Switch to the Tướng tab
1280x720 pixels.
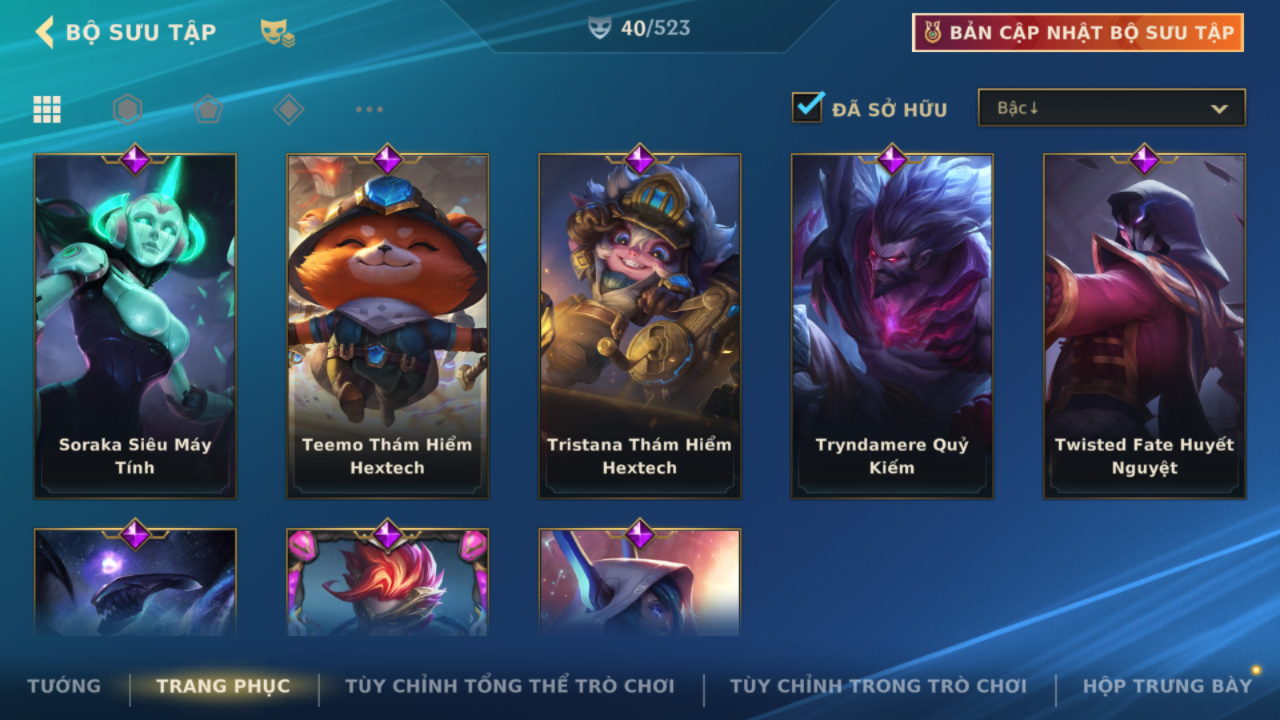point(64,686)
